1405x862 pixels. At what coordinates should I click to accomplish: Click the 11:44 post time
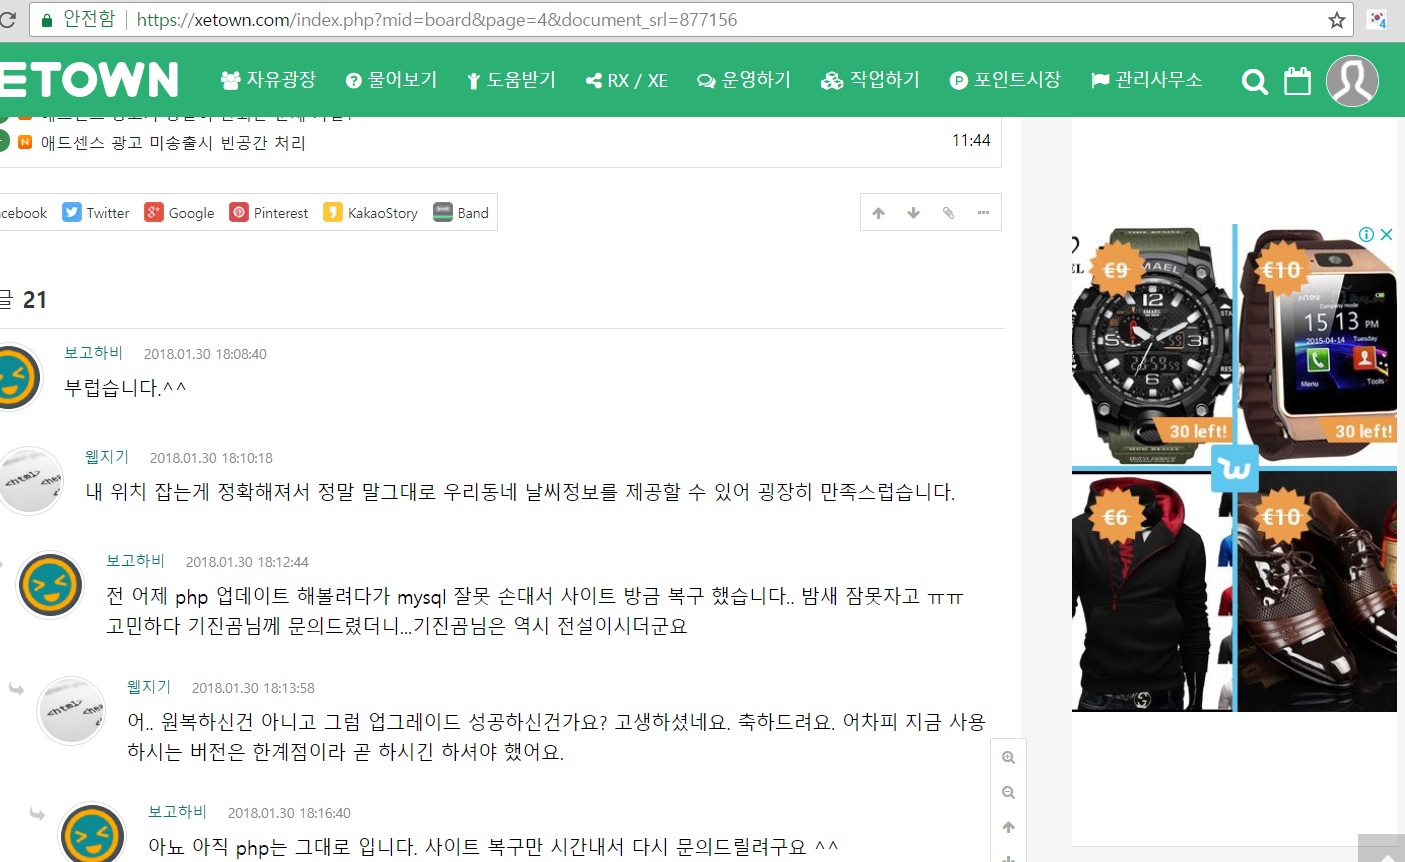tap(971, 141)
